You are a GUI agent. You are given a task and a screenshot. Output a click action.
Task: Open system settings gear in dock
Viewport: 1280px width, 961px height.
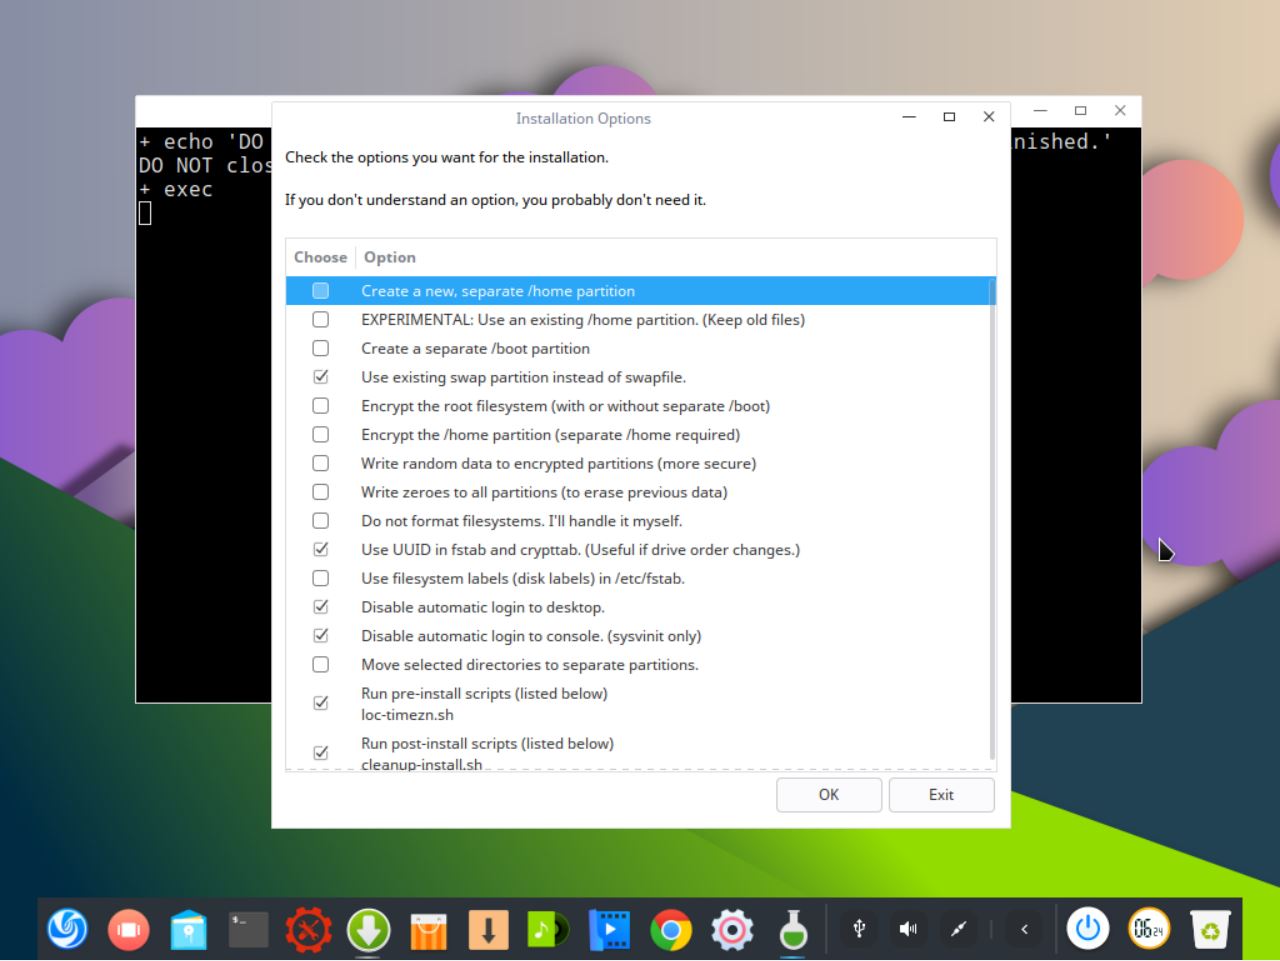click(732, 930)
